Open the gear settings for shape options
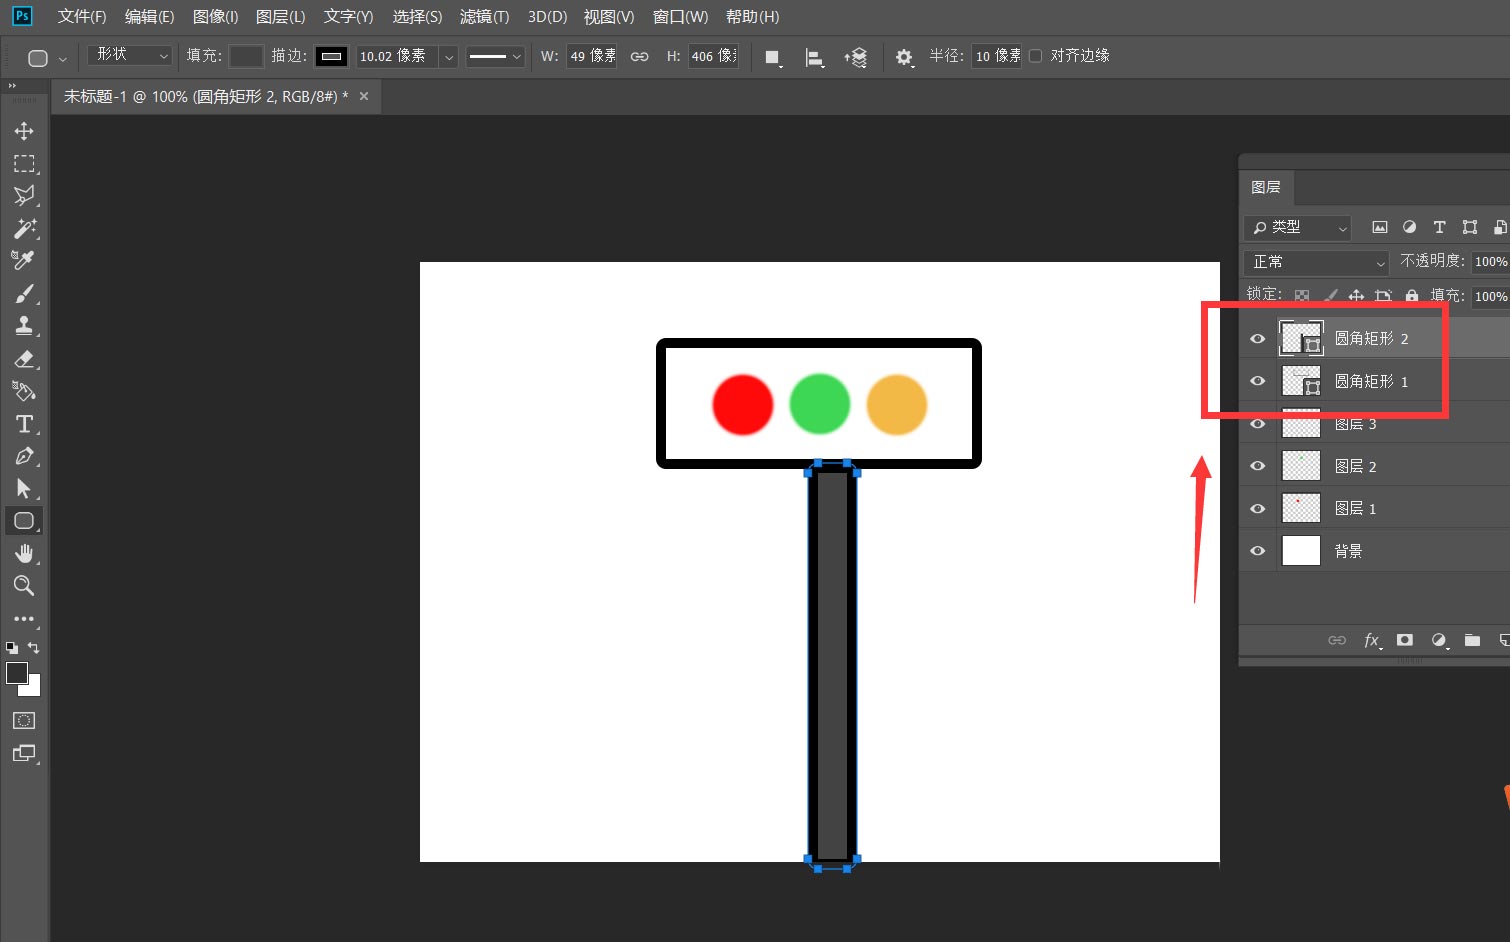1510x942 pixels. point(904,57)
